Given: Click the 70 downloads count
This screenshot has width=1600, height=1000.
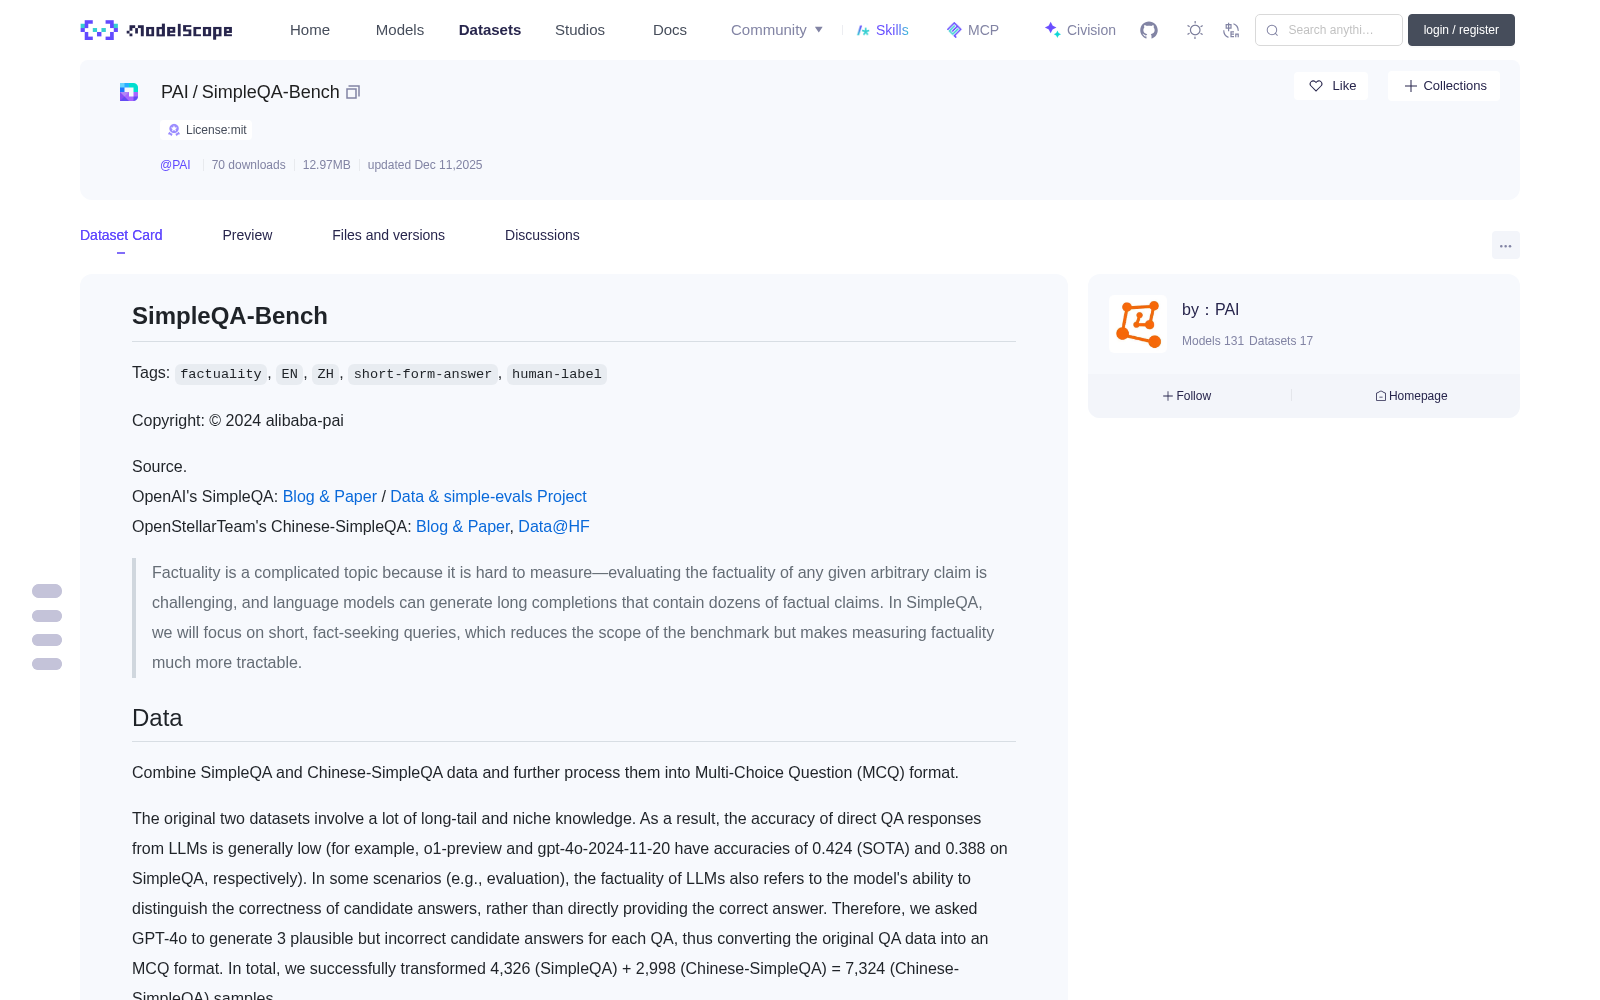Looking at the screenshot, I should (248, 165).
